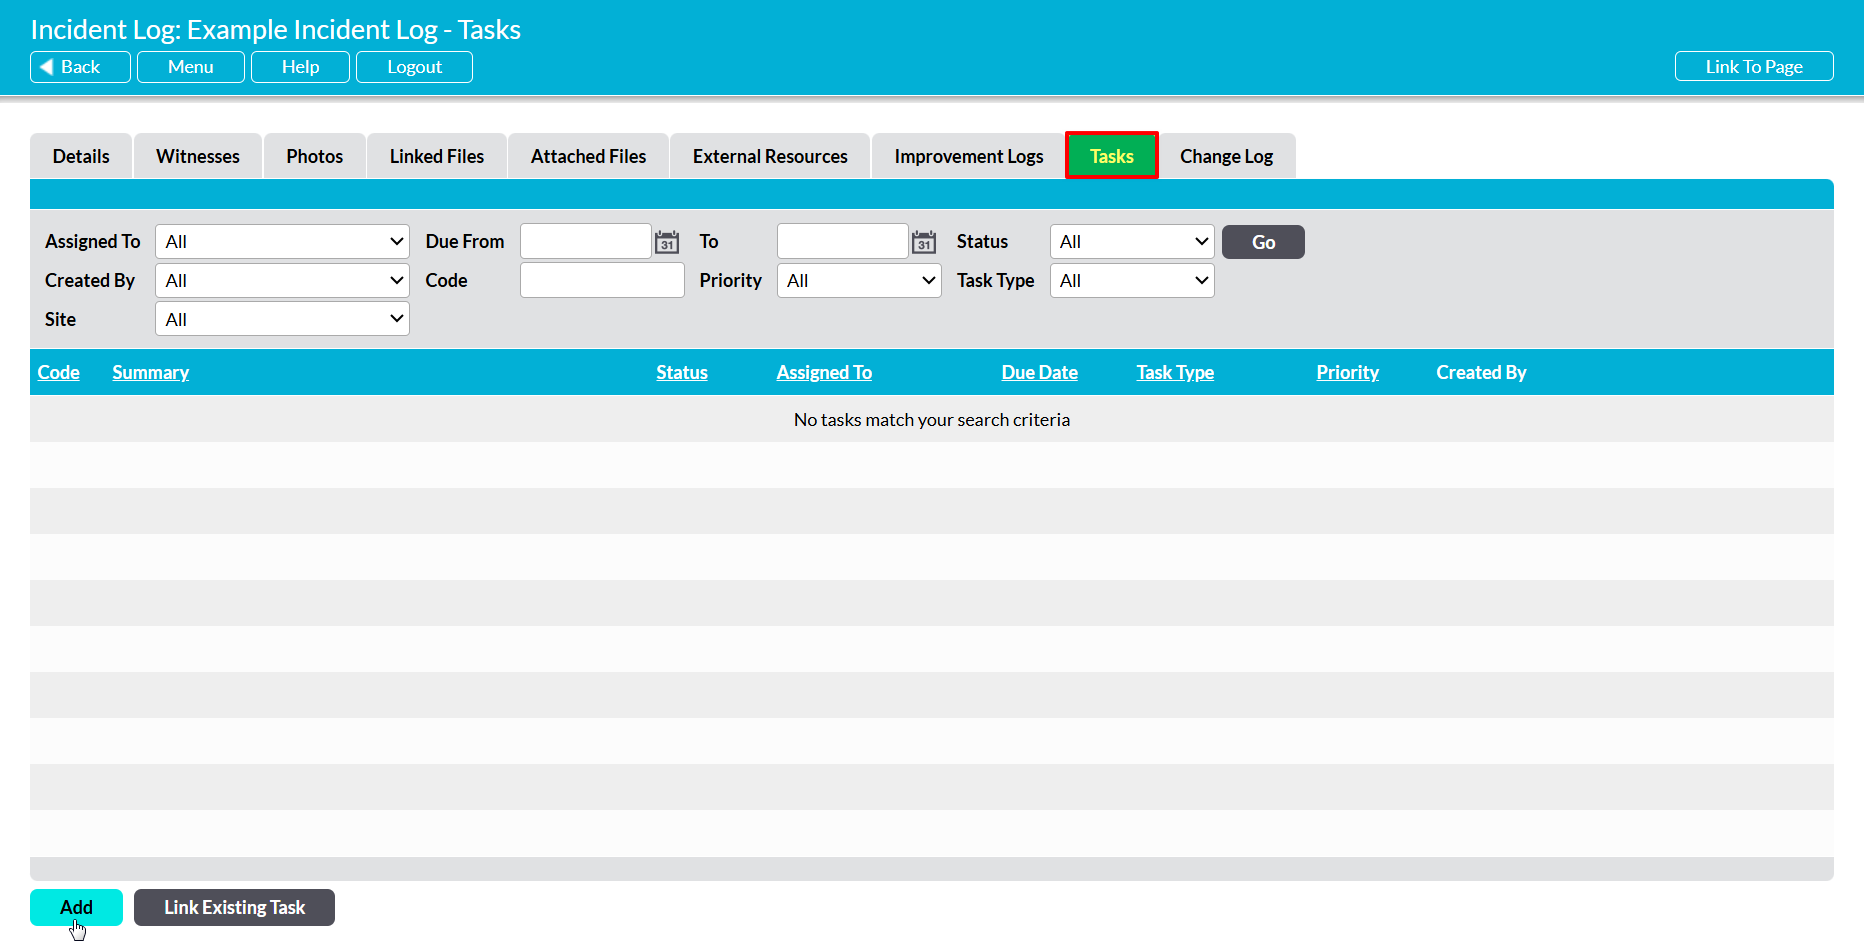The image size is (1864, 949).
Task: Expand the Created By dropdown
Action: point(282,281)
